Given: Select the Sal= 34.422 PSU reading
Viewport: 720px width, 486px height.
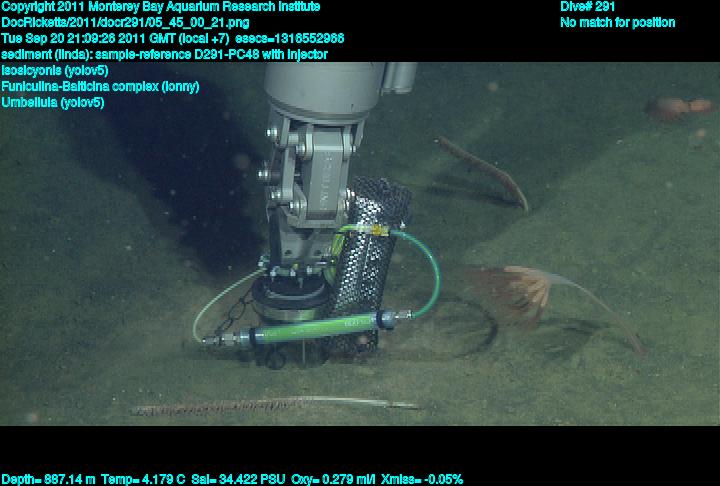Looking at the screenshot, I should tap(238, 480).
